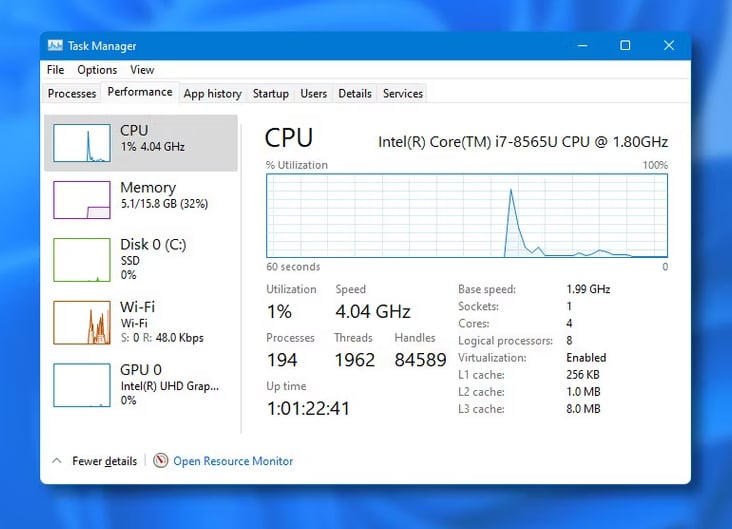Click the Memory 5.1/15.8 GB (32%) text
Image resolution: width=732 pixels, height=529 pixels.
[x=164, y=204]
